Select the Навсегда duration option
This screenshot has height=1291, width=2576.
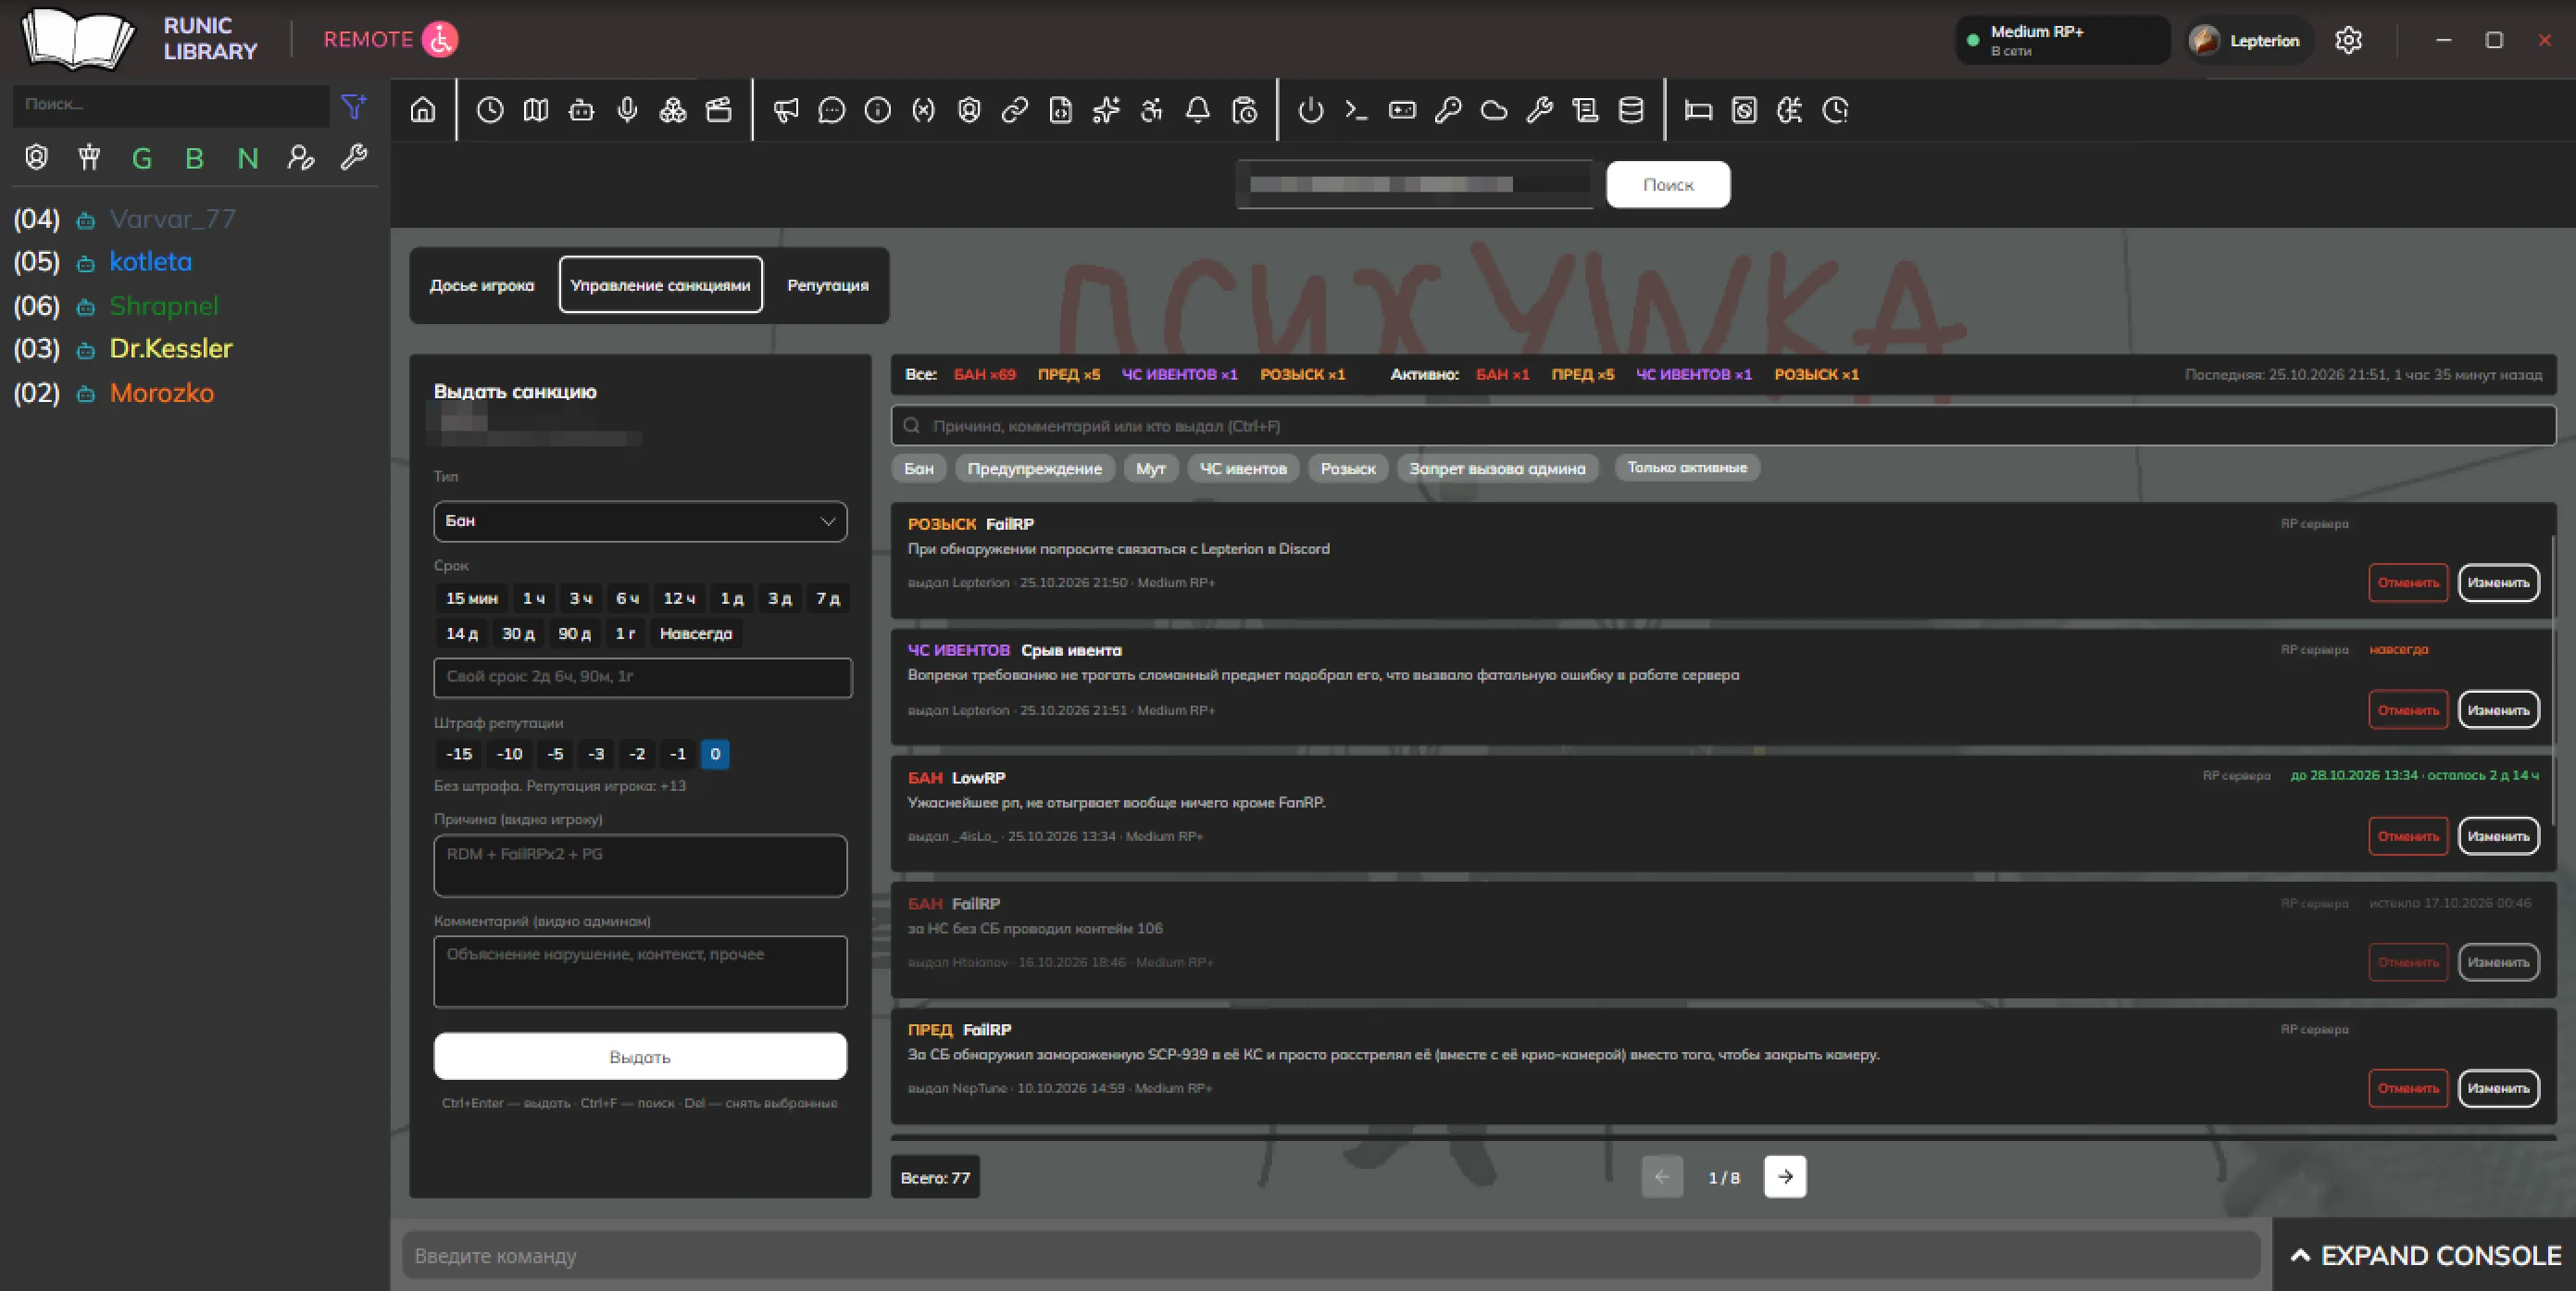coord(696,633)
